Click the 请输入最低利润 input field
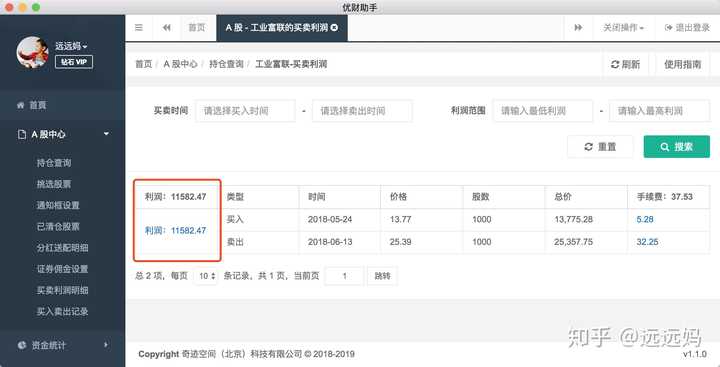Viewport: 720px width, 367px height. coord(543,111)
